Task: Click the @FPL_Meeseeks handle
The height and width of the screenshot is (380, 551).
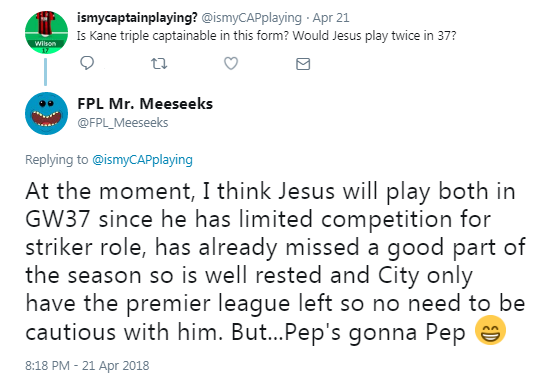Action: (x=123, y=123)
